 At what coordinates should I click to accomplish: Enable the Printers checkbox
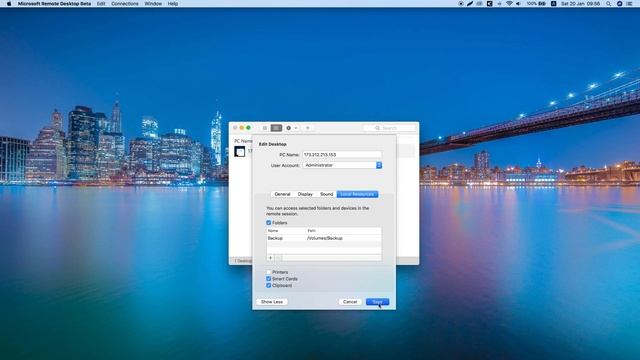click(x=269, y=272)
